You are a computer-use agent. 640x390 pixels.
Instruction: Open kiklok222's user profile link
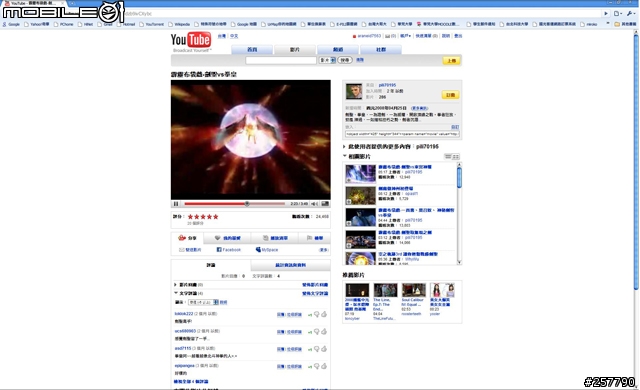pos(184,314)
